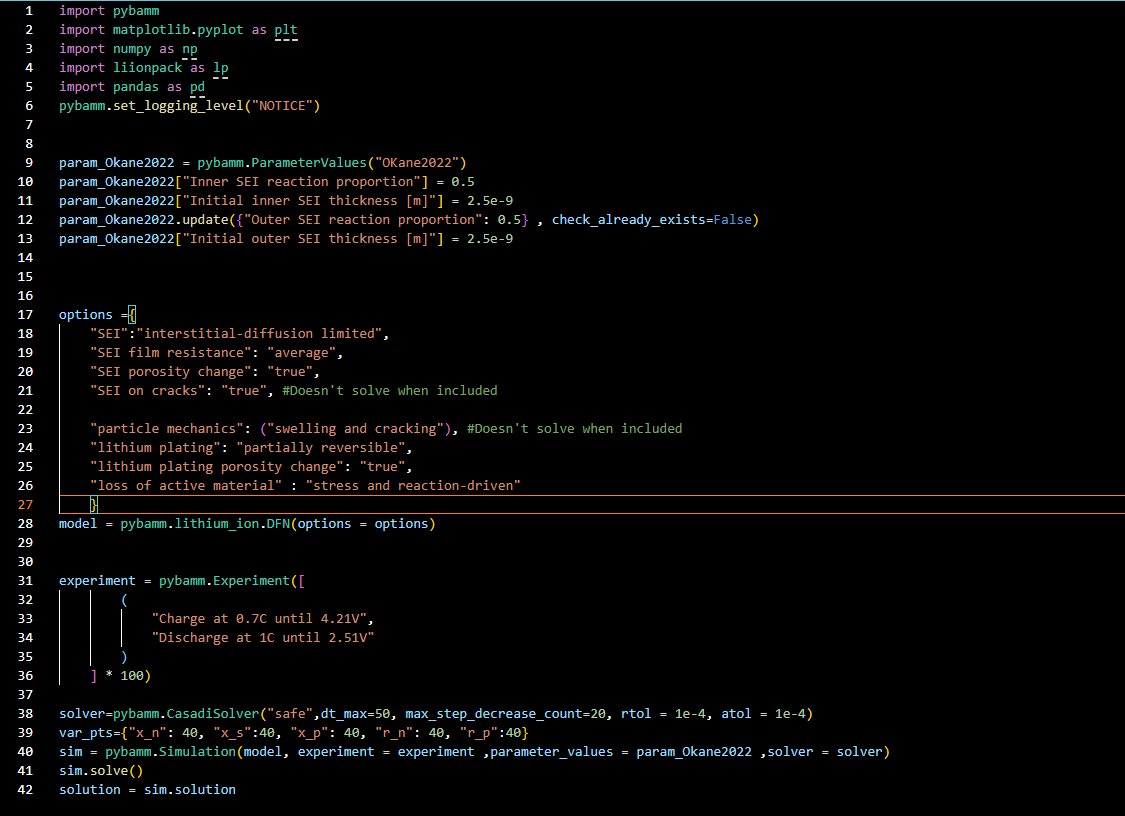Click the "Experiment" class name
This screenshot has width=1125, height=816.
(251, 581)
